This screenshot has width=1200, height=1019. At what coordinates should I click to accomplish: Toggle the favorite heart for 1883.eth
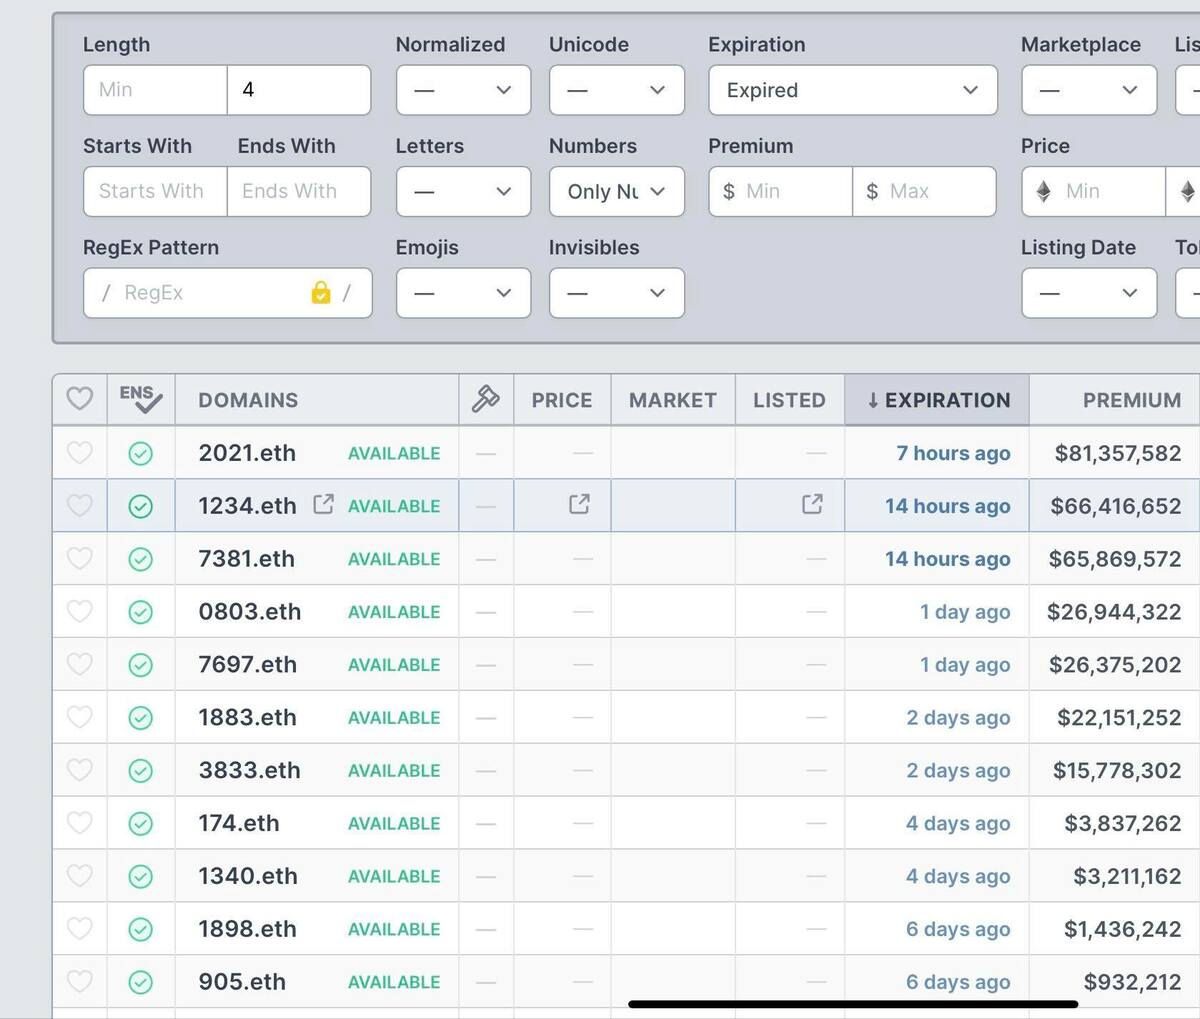79,717
